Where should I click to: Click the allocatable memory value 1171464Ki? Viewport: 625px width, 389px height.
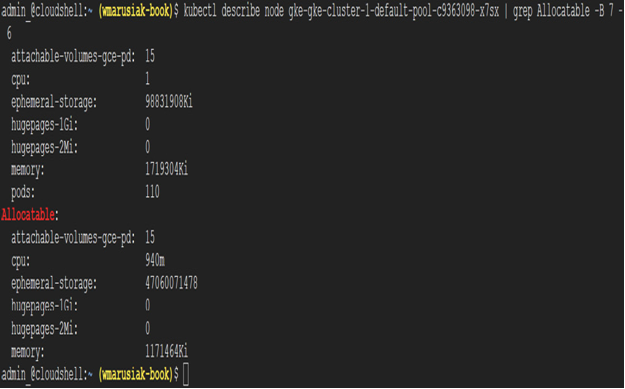pos(166,351)
